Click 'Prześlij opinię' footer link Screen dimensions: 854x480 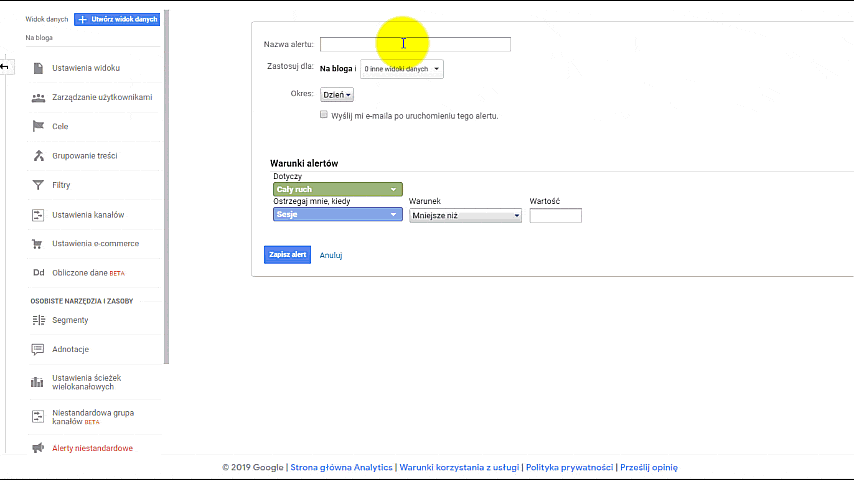649,467
